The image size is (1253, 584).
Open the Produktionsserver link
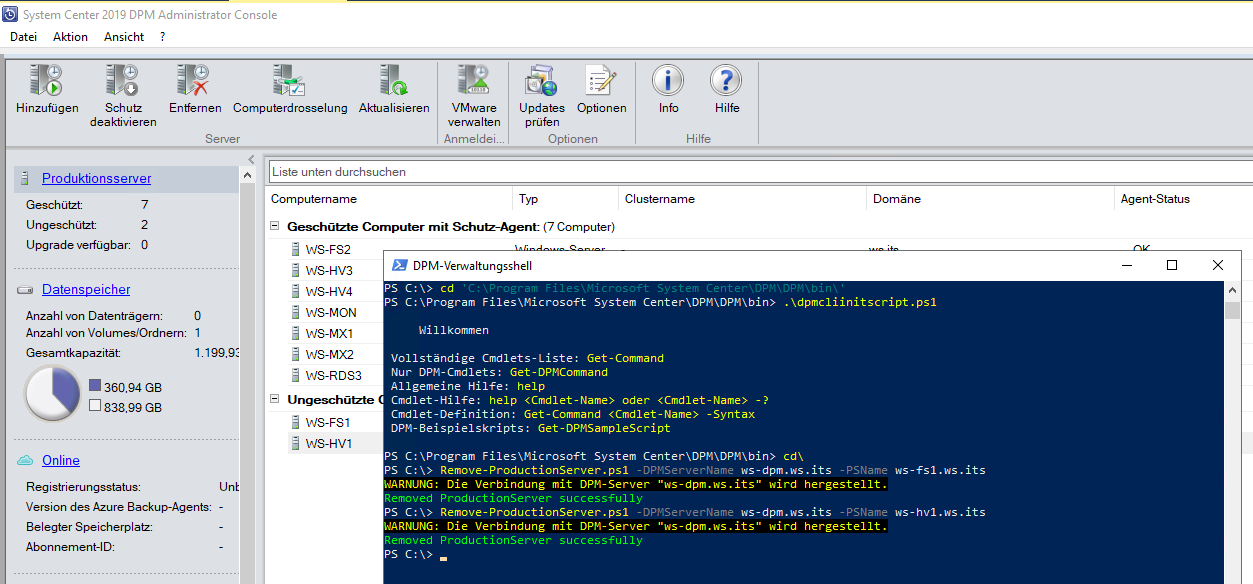click(x=96, y=179)
